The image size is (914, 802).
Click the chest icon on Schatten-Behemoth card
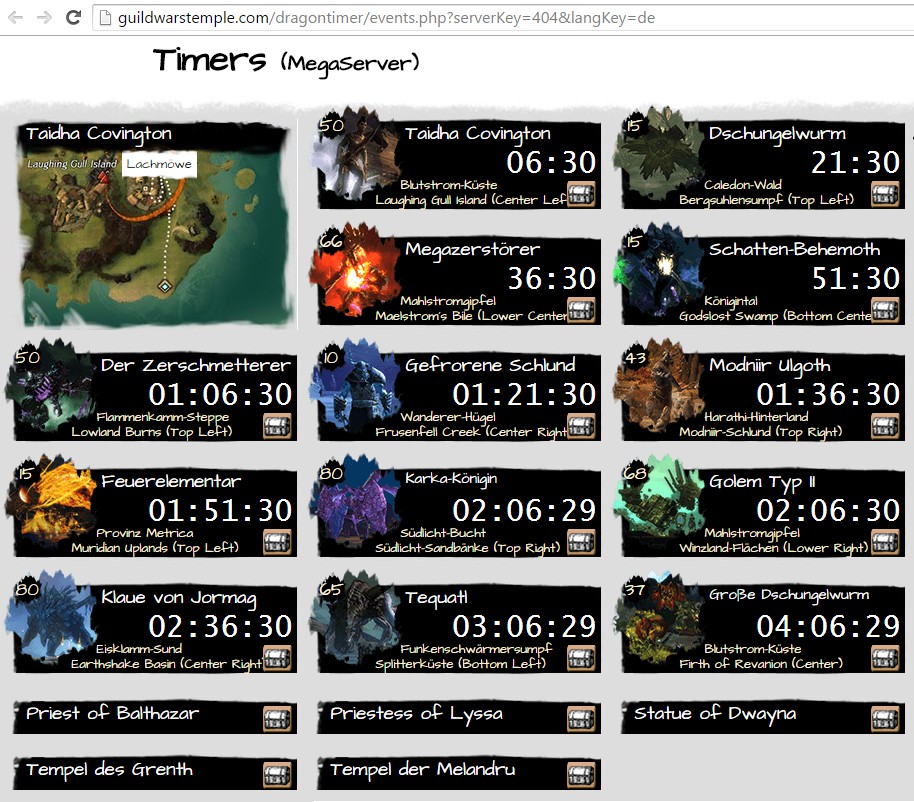(x=885, y=310)
